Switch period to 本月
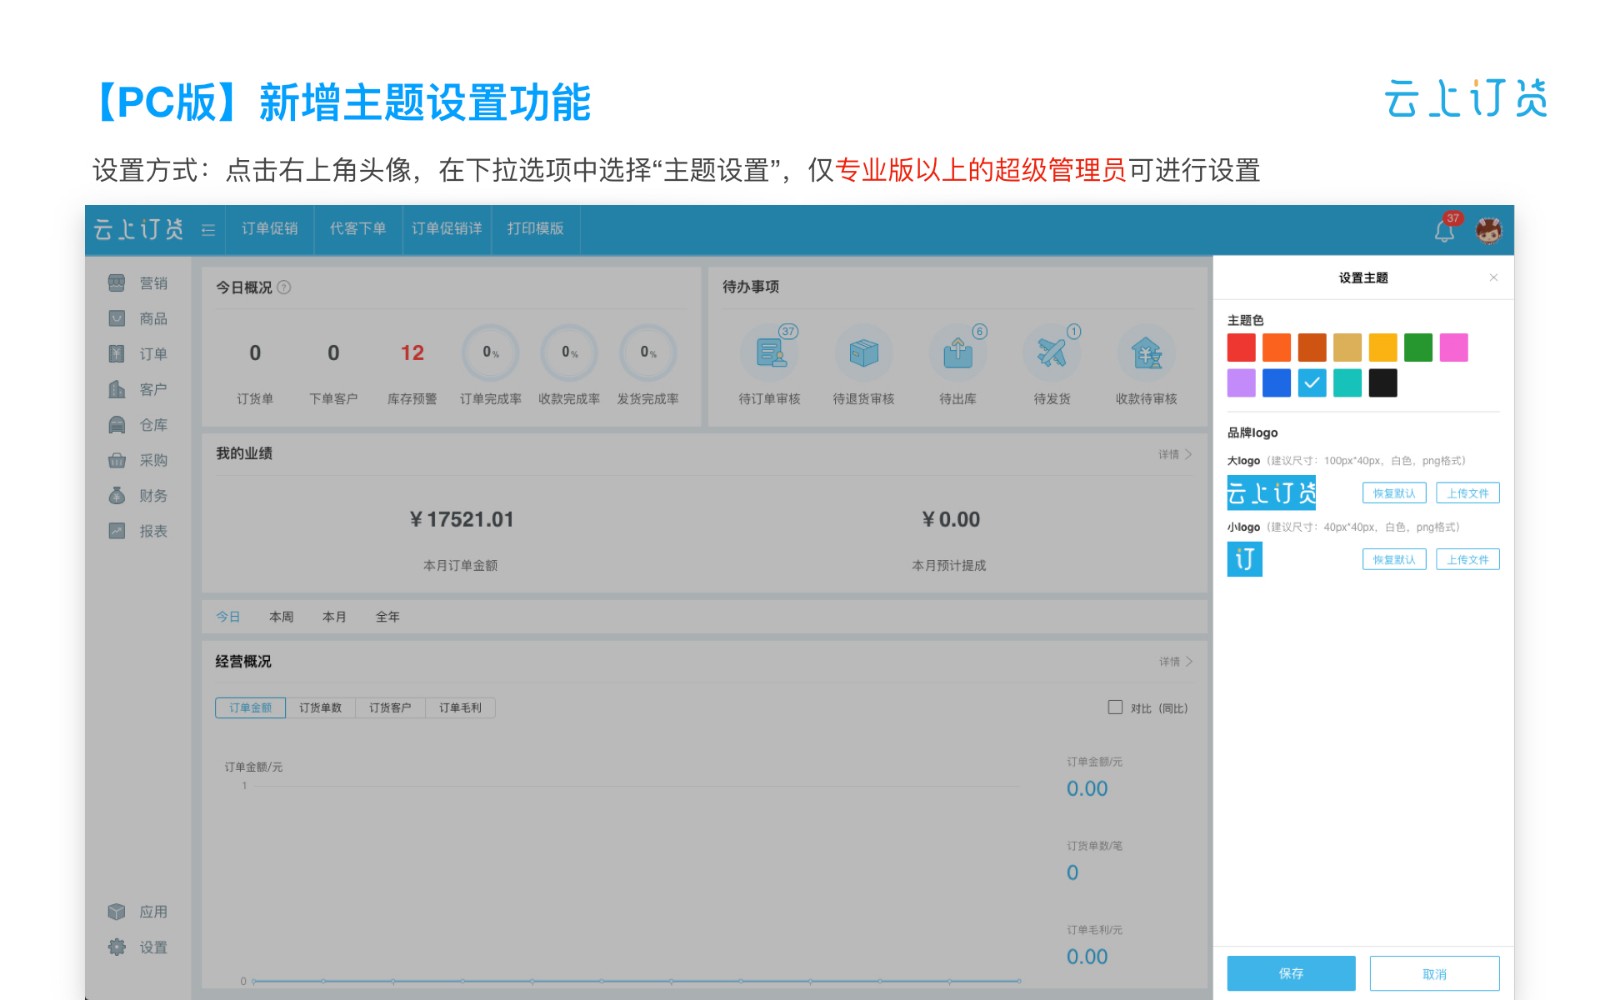Image resolution: width=1600 pixels, height=1000 pixels. click(x=334, y=617)
